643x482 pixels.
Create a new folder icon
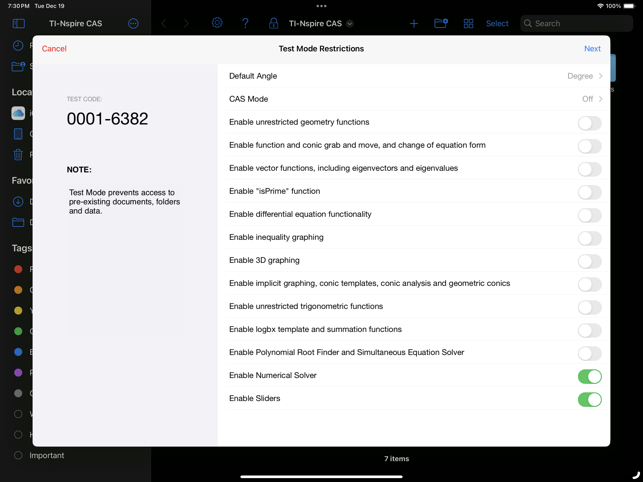click(x=441, y=23)
